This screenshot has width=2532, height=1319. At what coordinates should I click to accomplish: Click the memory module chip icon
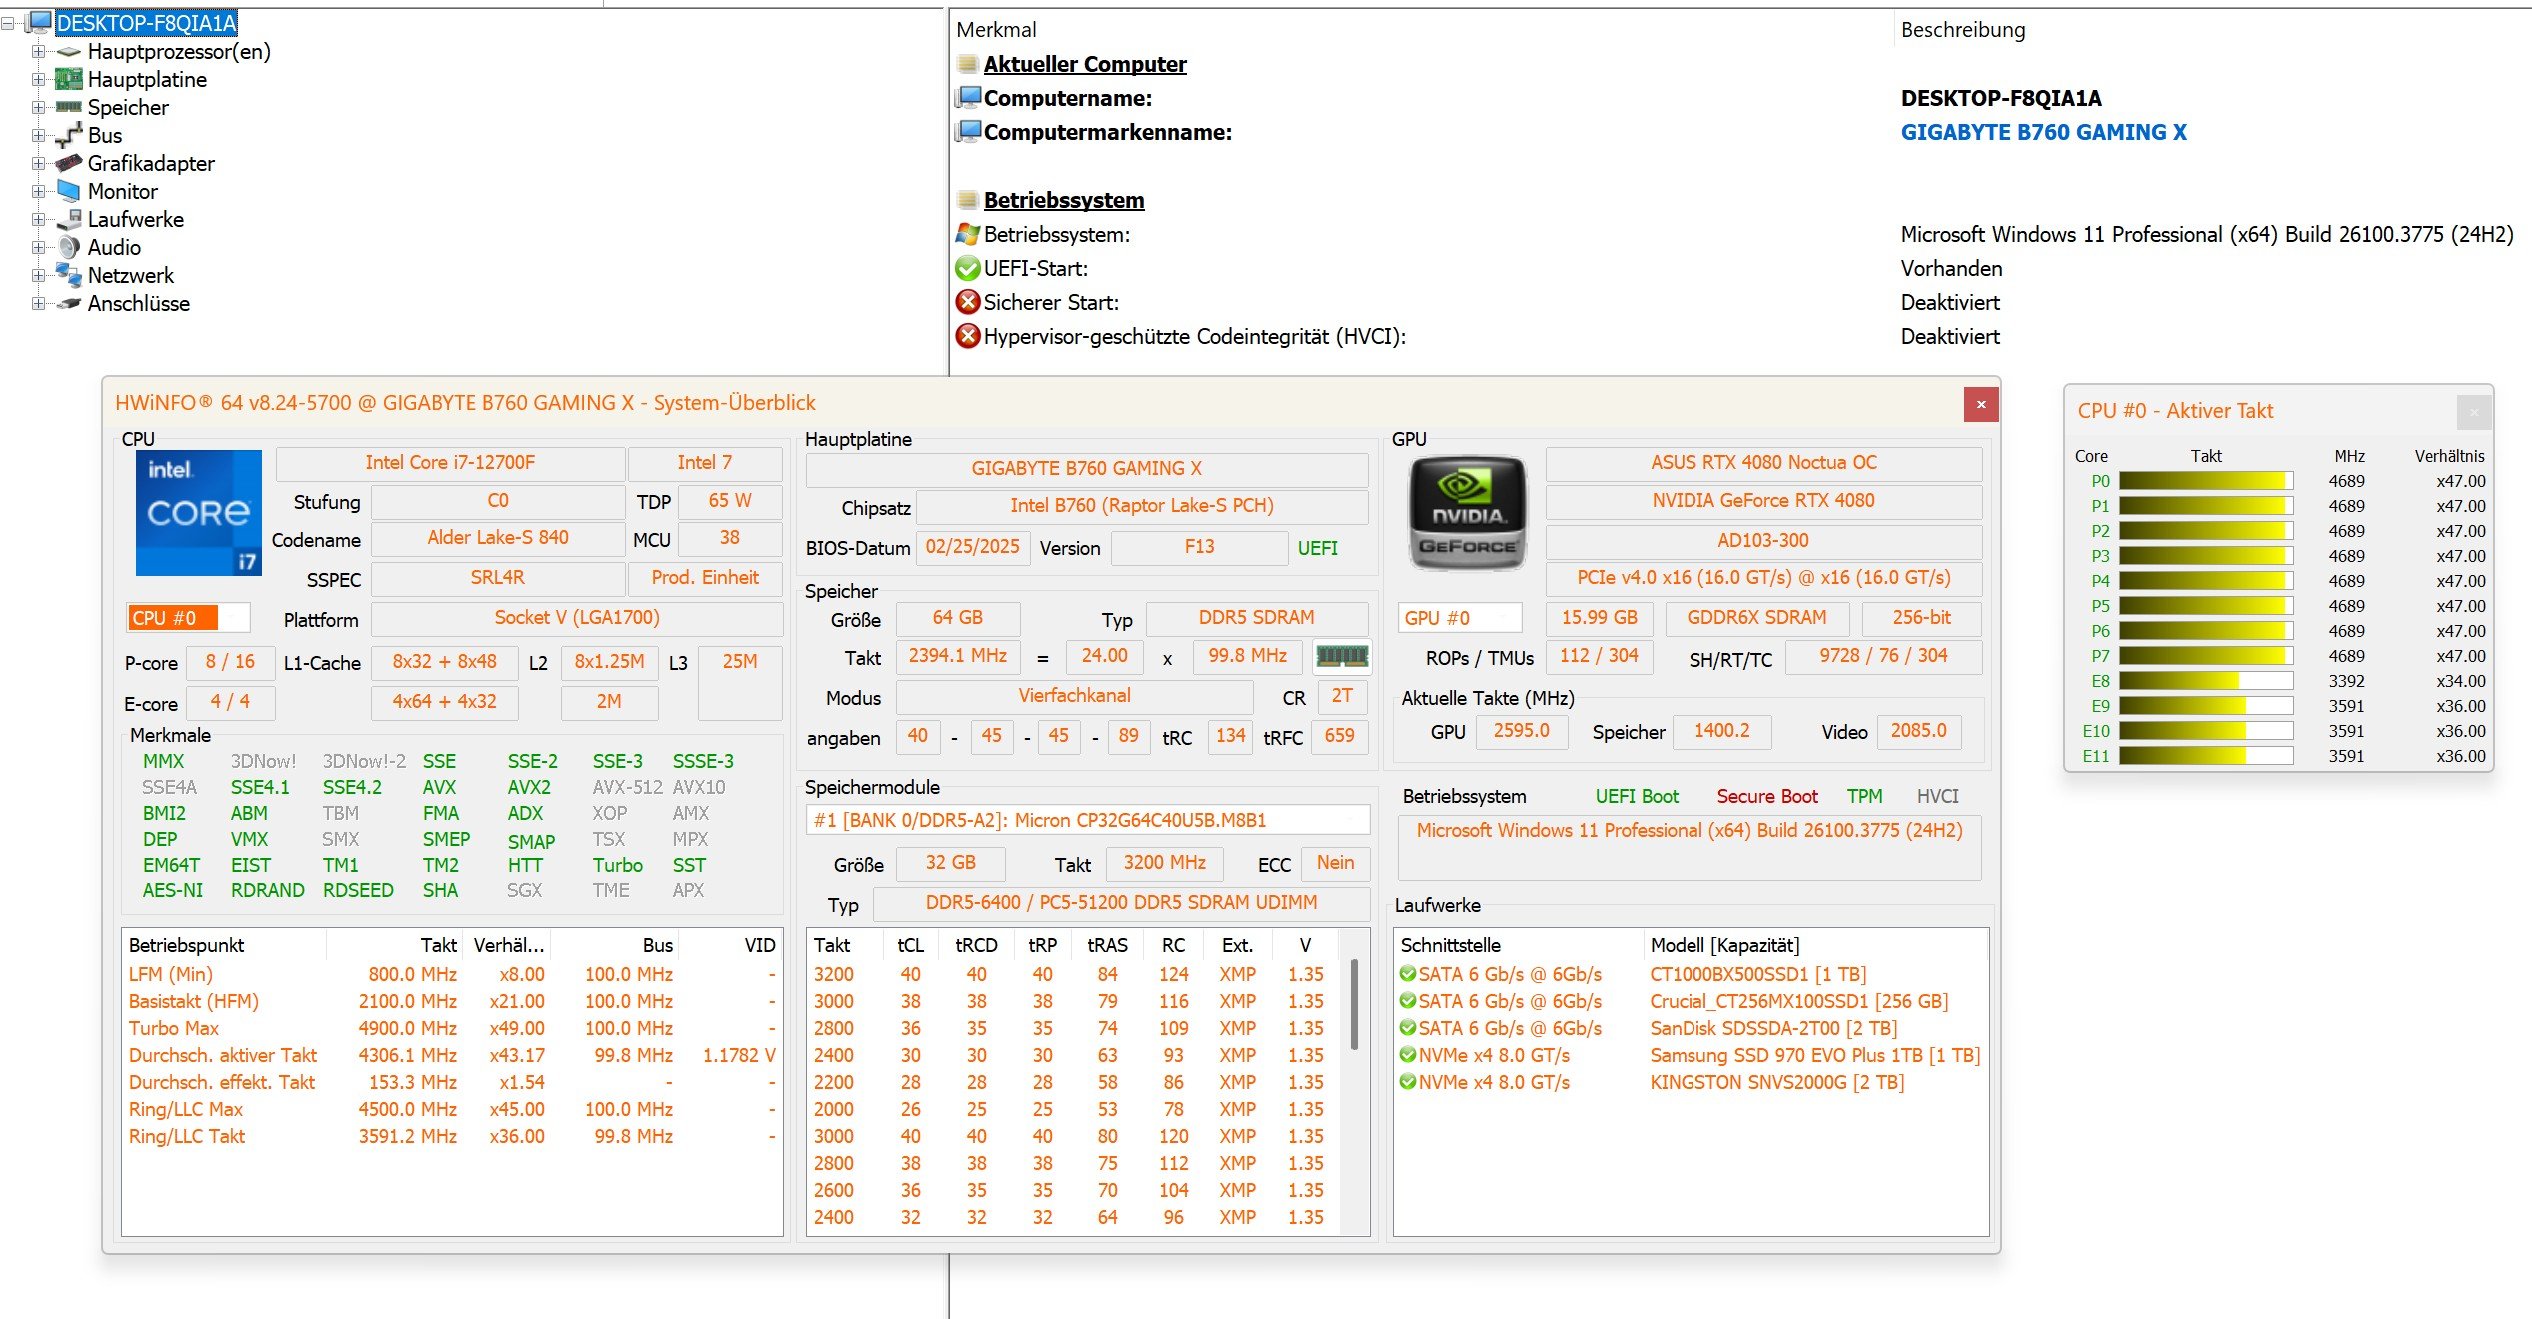tap(1341, 656)
